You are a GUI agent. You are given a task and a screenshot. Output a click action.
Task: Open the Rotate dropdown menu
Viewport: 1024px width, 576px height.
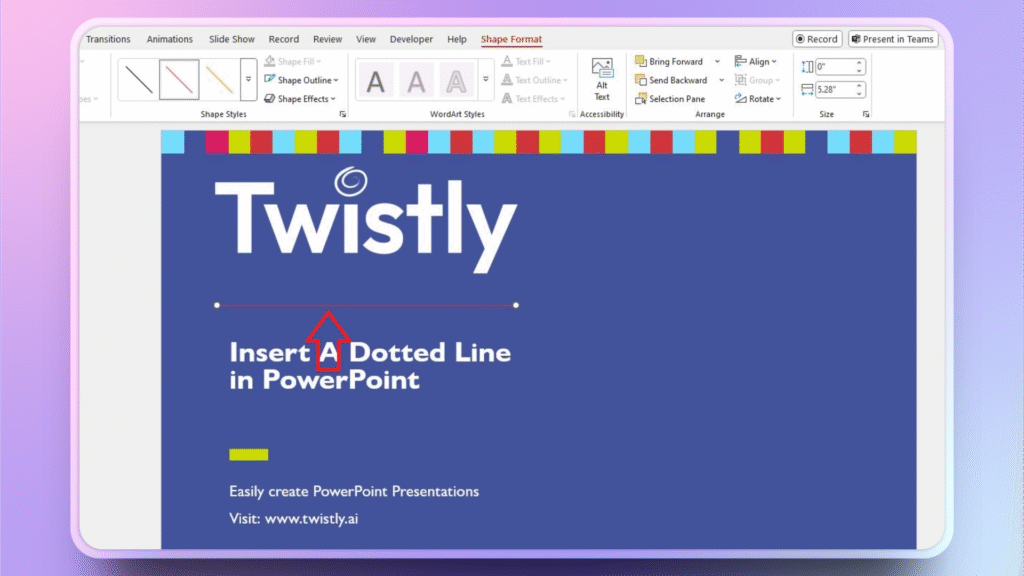coord(758,99)
